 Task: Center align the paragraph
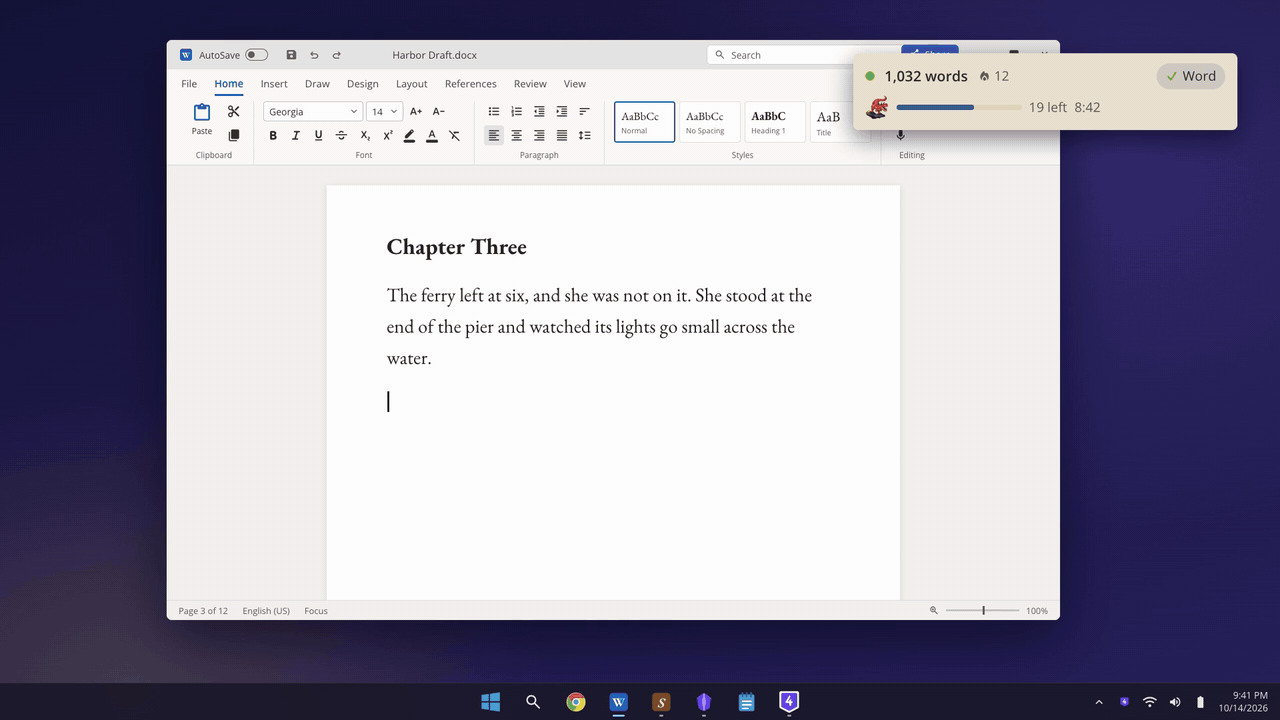click(517, 135)
